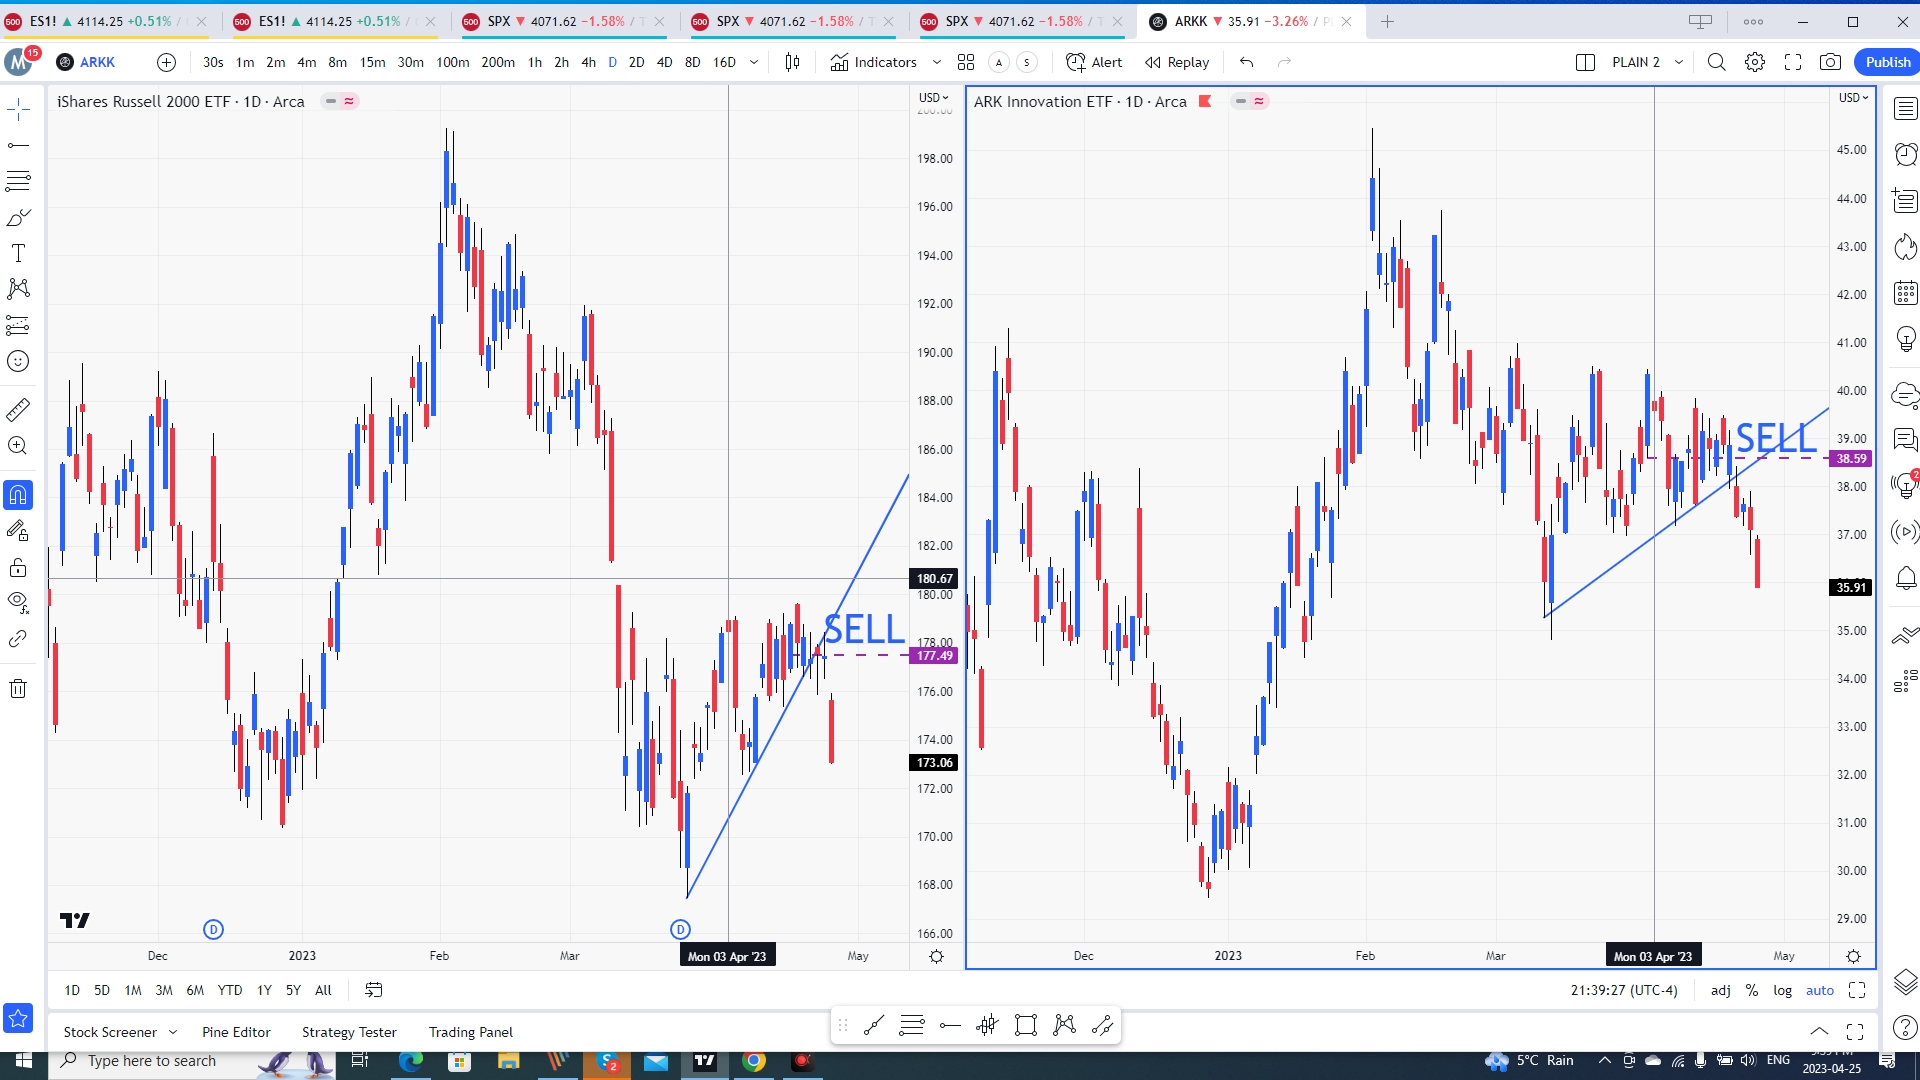The image size is (1920, 1080).
Task: Select the 1M date range
Action: click(x=132, y=990)
